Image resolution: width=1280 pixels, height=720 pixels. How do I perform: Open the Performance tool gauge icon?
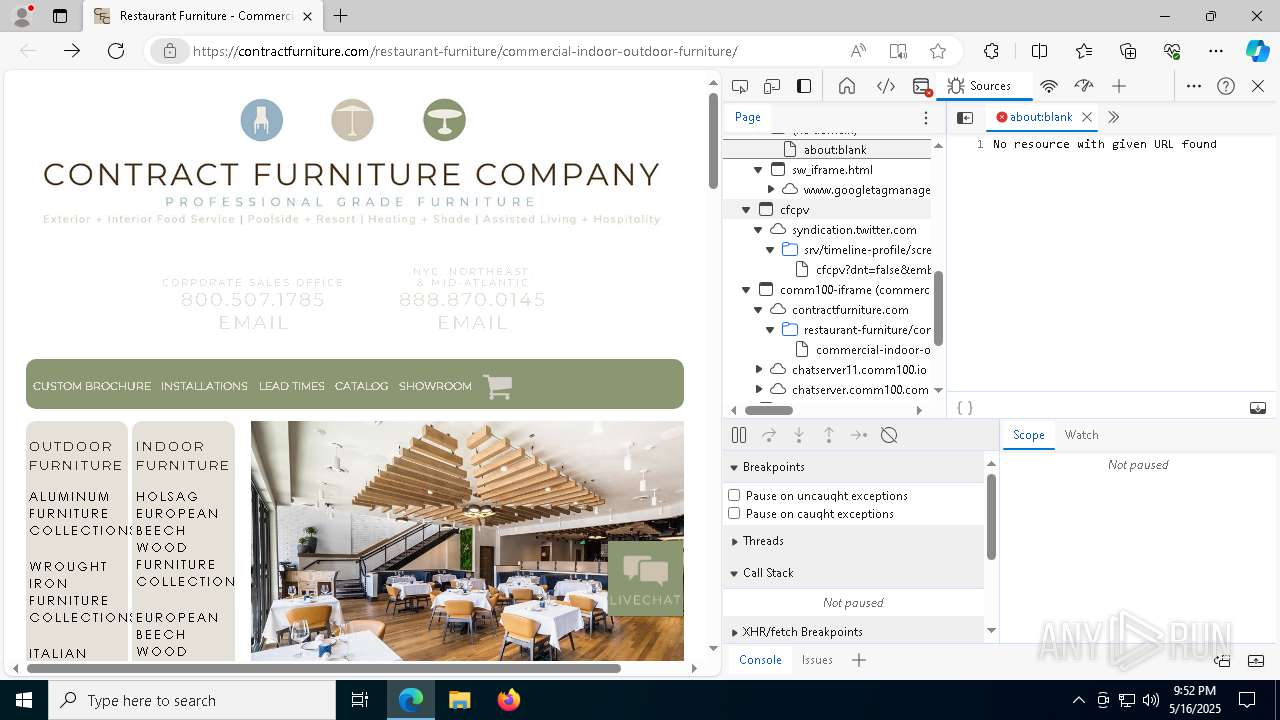pyautogui.click(x=1084, y=86)
